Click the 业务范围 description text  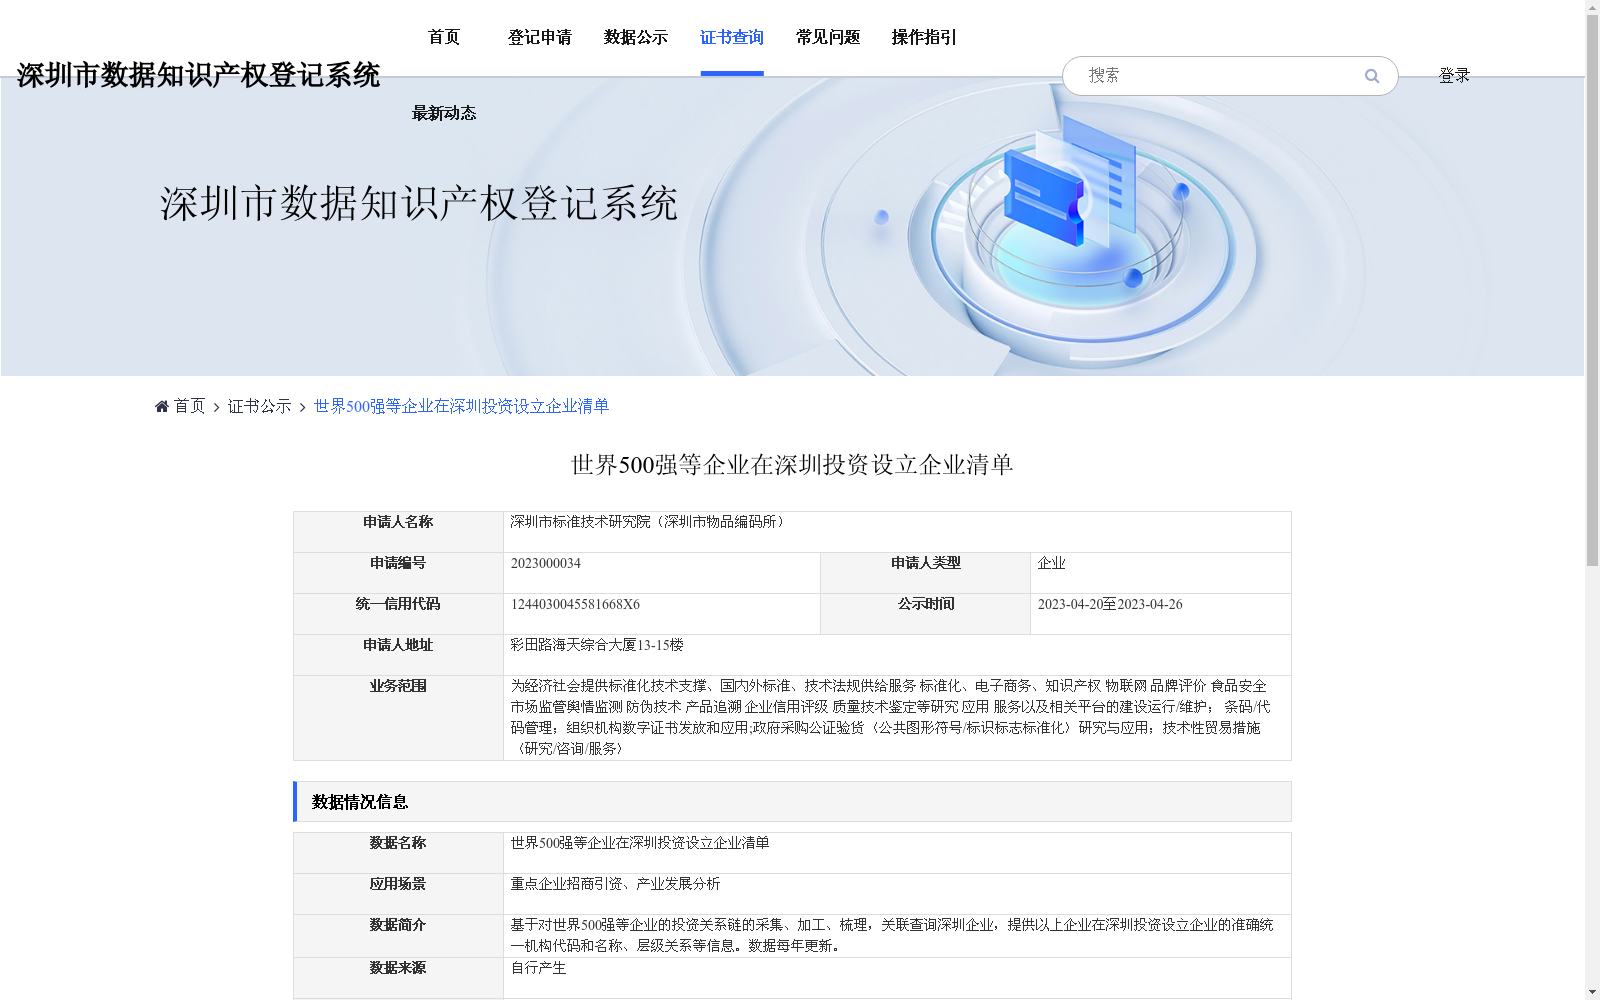coord(890,717)
